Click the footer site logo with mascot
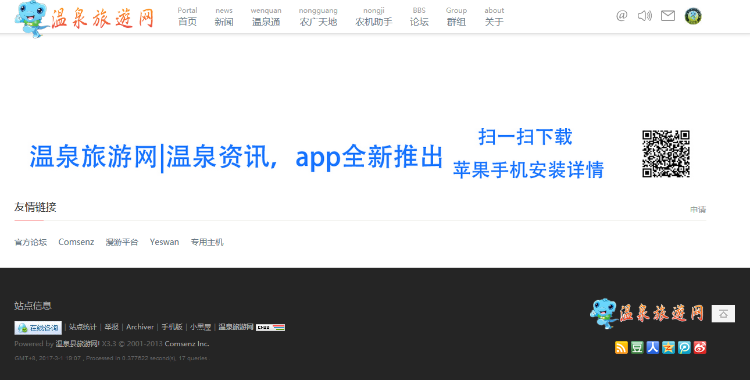The height and width of the screenshot is (380, 750). (x=647, y=313)
